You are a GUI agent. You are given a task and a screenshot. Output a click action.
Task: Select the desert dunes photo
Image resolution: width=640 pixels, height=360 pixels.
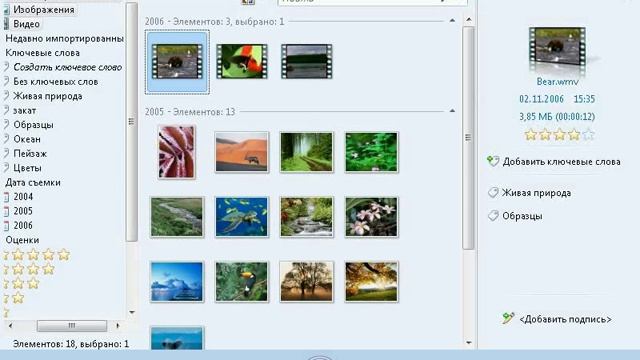click(x=242, y=152)
